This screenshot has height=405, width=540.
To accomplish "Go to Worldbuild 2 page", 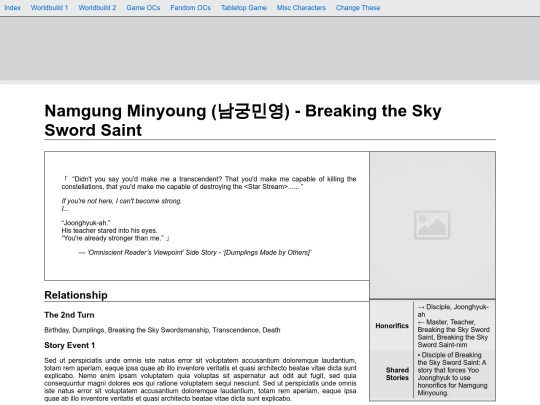I will [x=97, y=8].
